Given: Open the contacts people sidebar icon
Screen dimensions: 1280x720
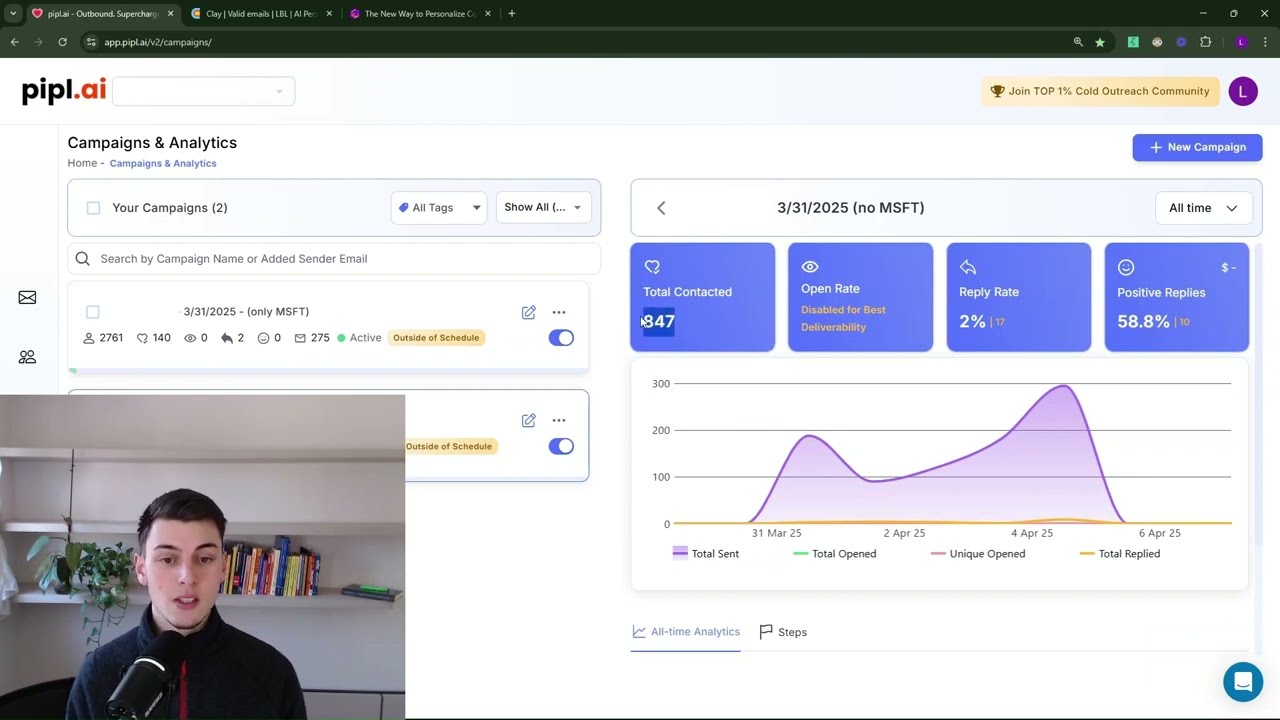Looking at the screenshot, I should coord(27,357).
